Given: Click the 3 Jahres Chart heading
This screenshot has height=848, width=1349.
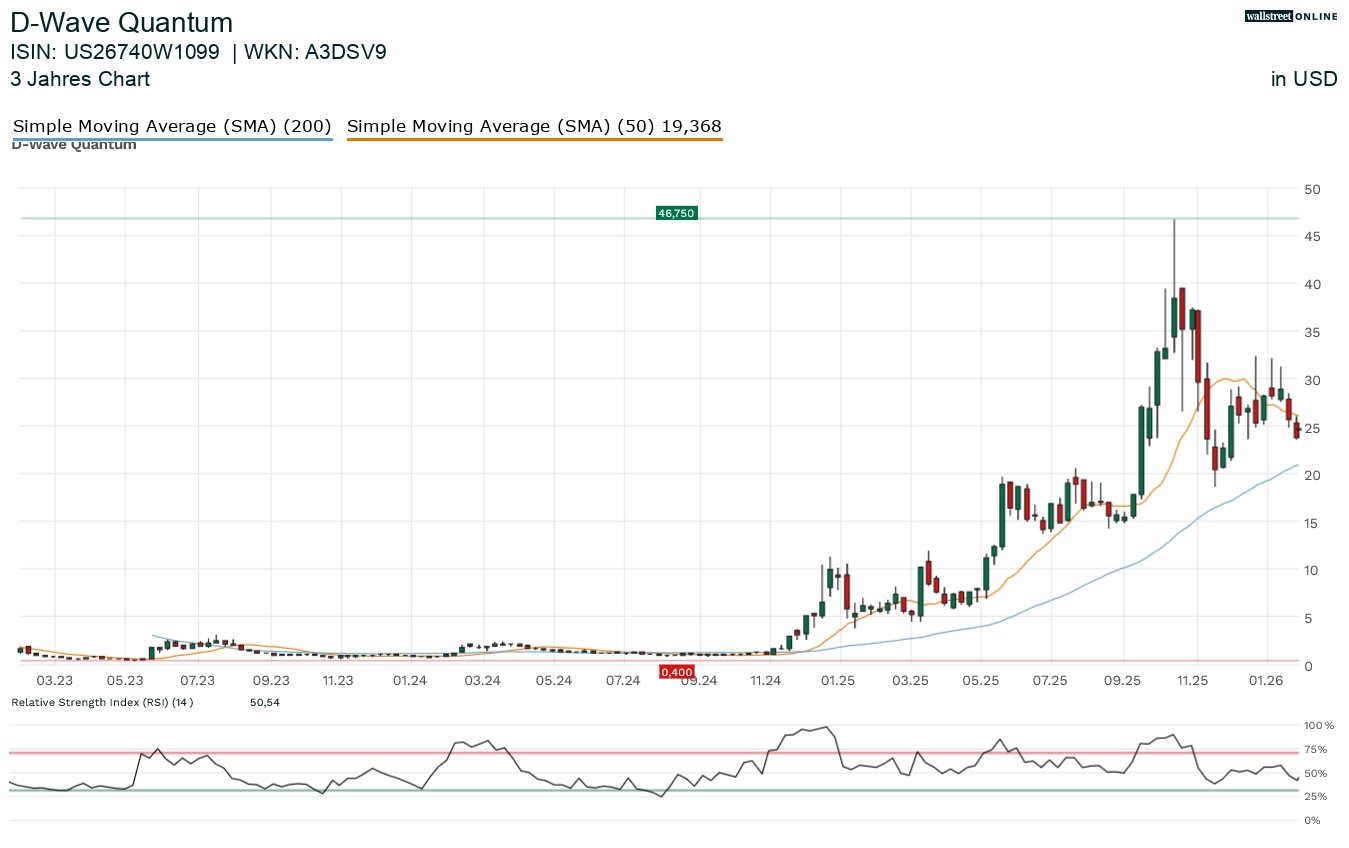Looking at the screenshot, I should point(80,79).
